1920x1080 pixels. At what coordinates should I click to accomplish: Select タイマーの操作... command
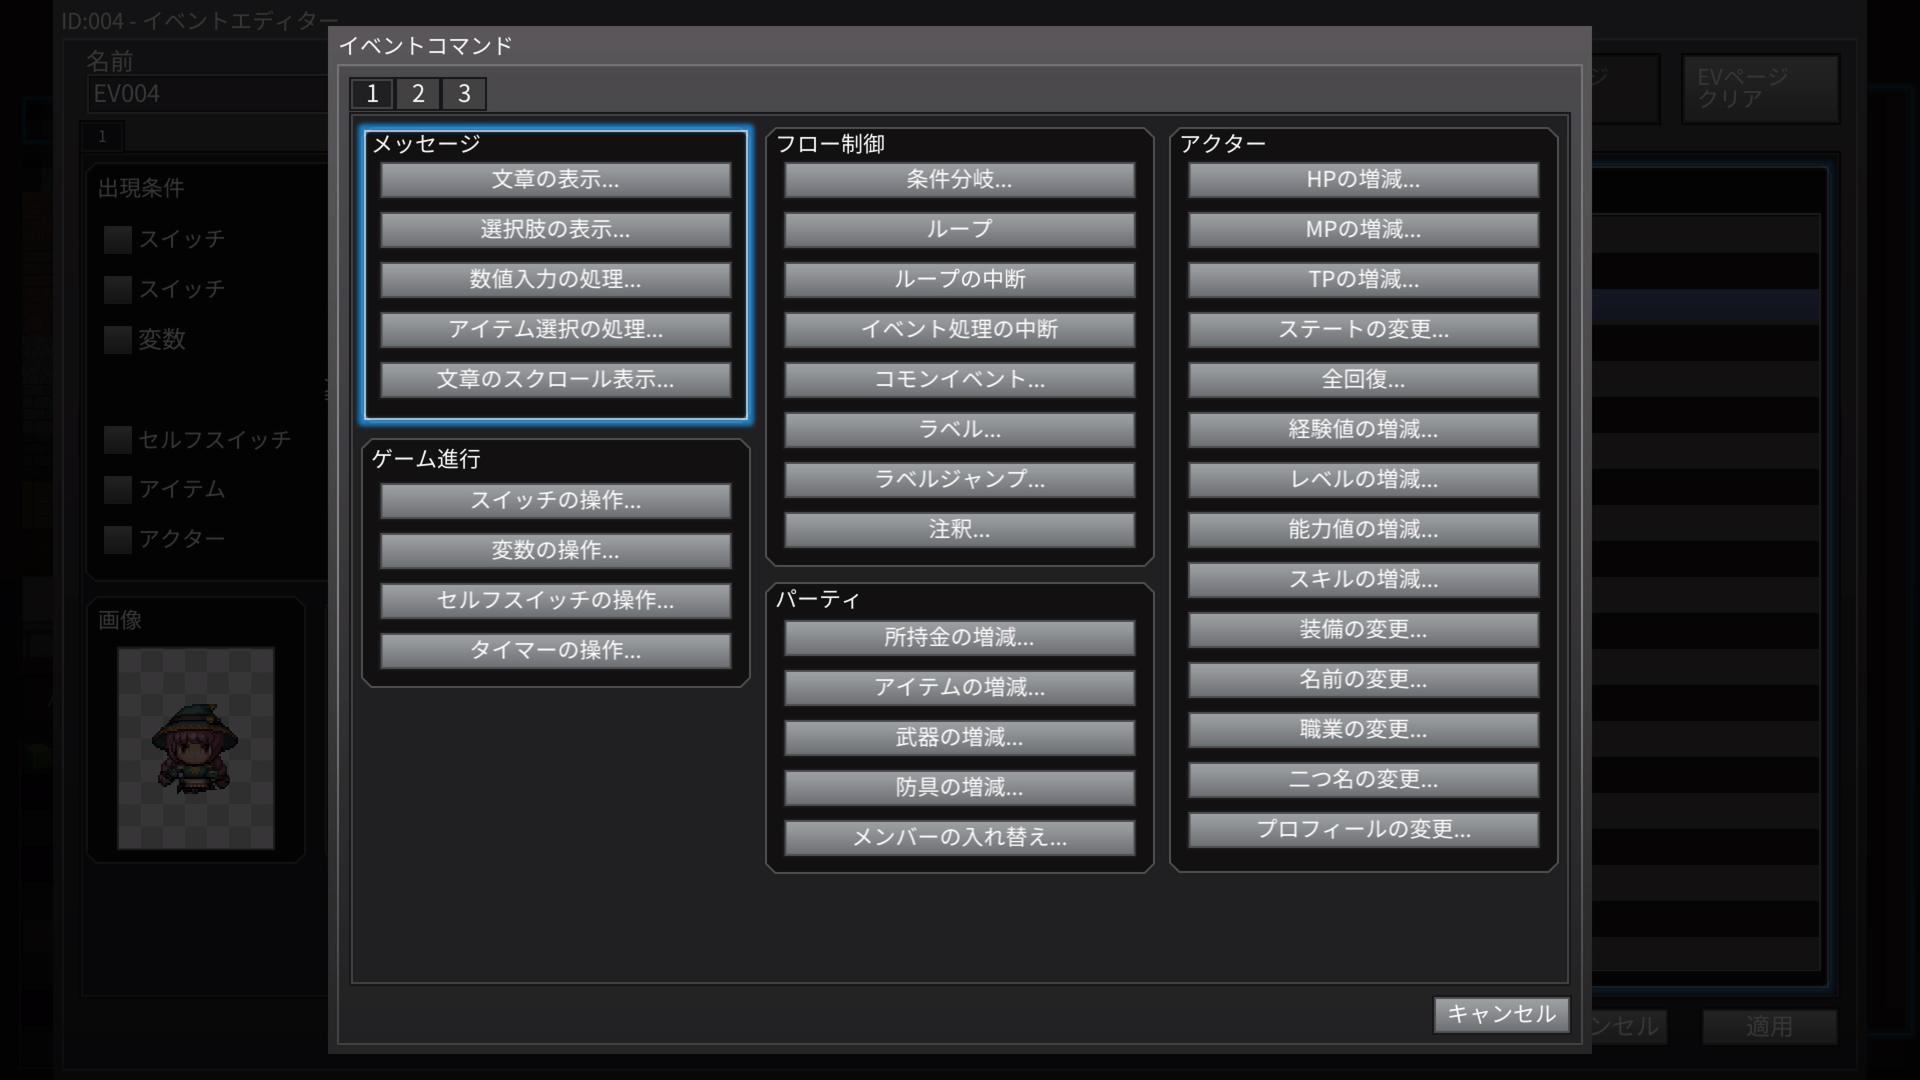coord(555,651)
